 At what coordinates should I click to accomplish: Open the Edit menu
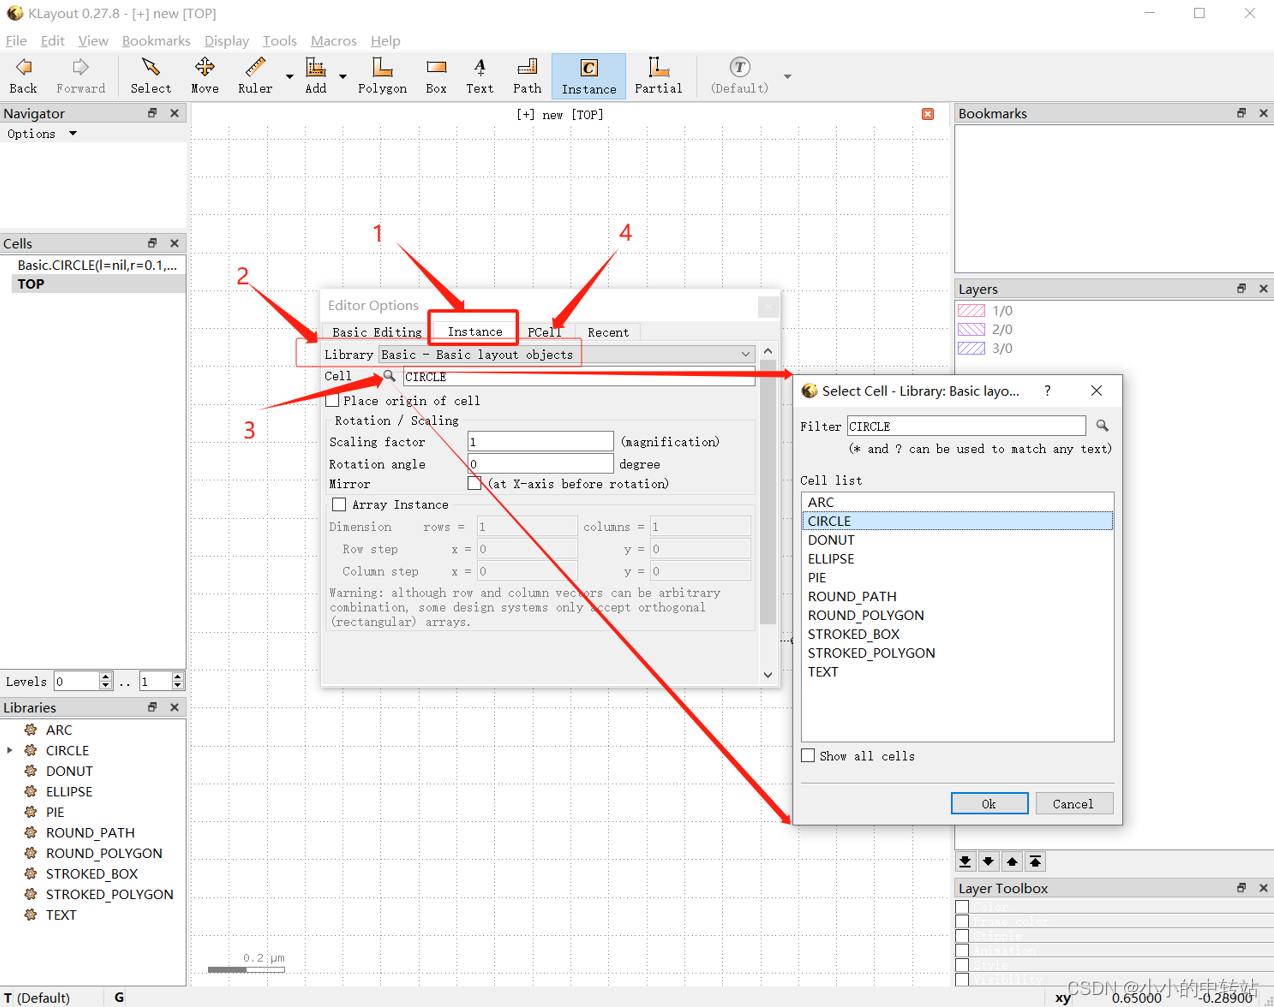point(52,41)
